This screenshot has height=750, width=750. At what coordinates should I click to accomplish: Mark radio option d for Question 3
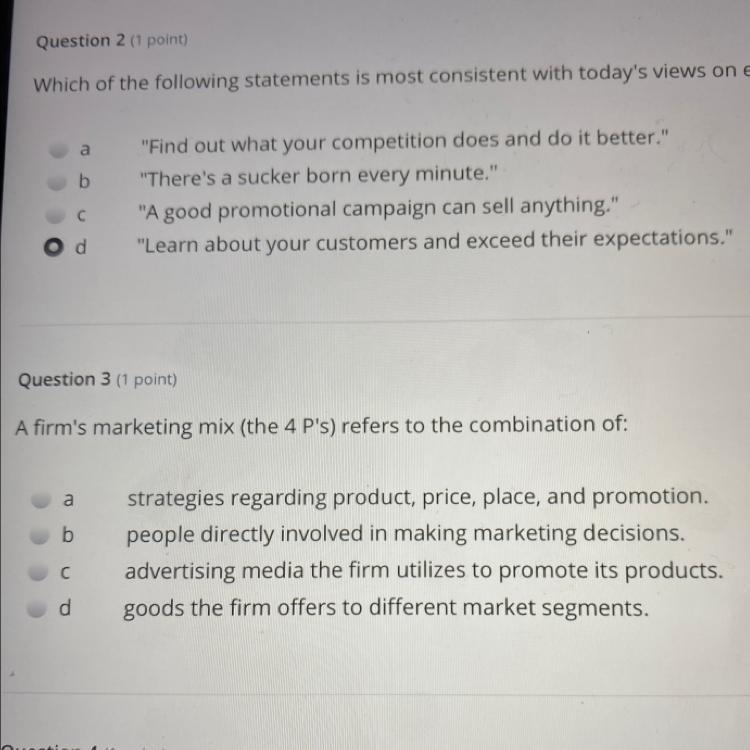tap(40, 609)
